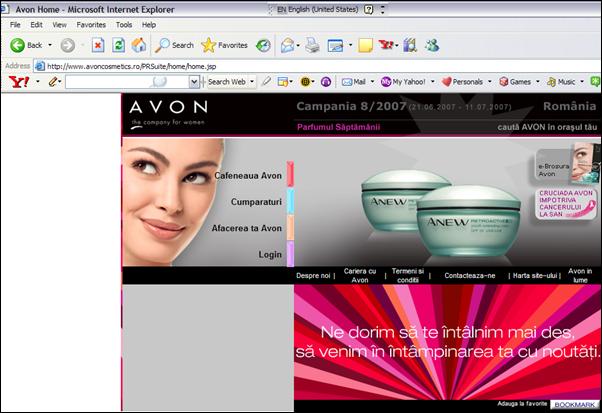Open the Help menu
The image size is (602, 413).
(x=149, y=25)
